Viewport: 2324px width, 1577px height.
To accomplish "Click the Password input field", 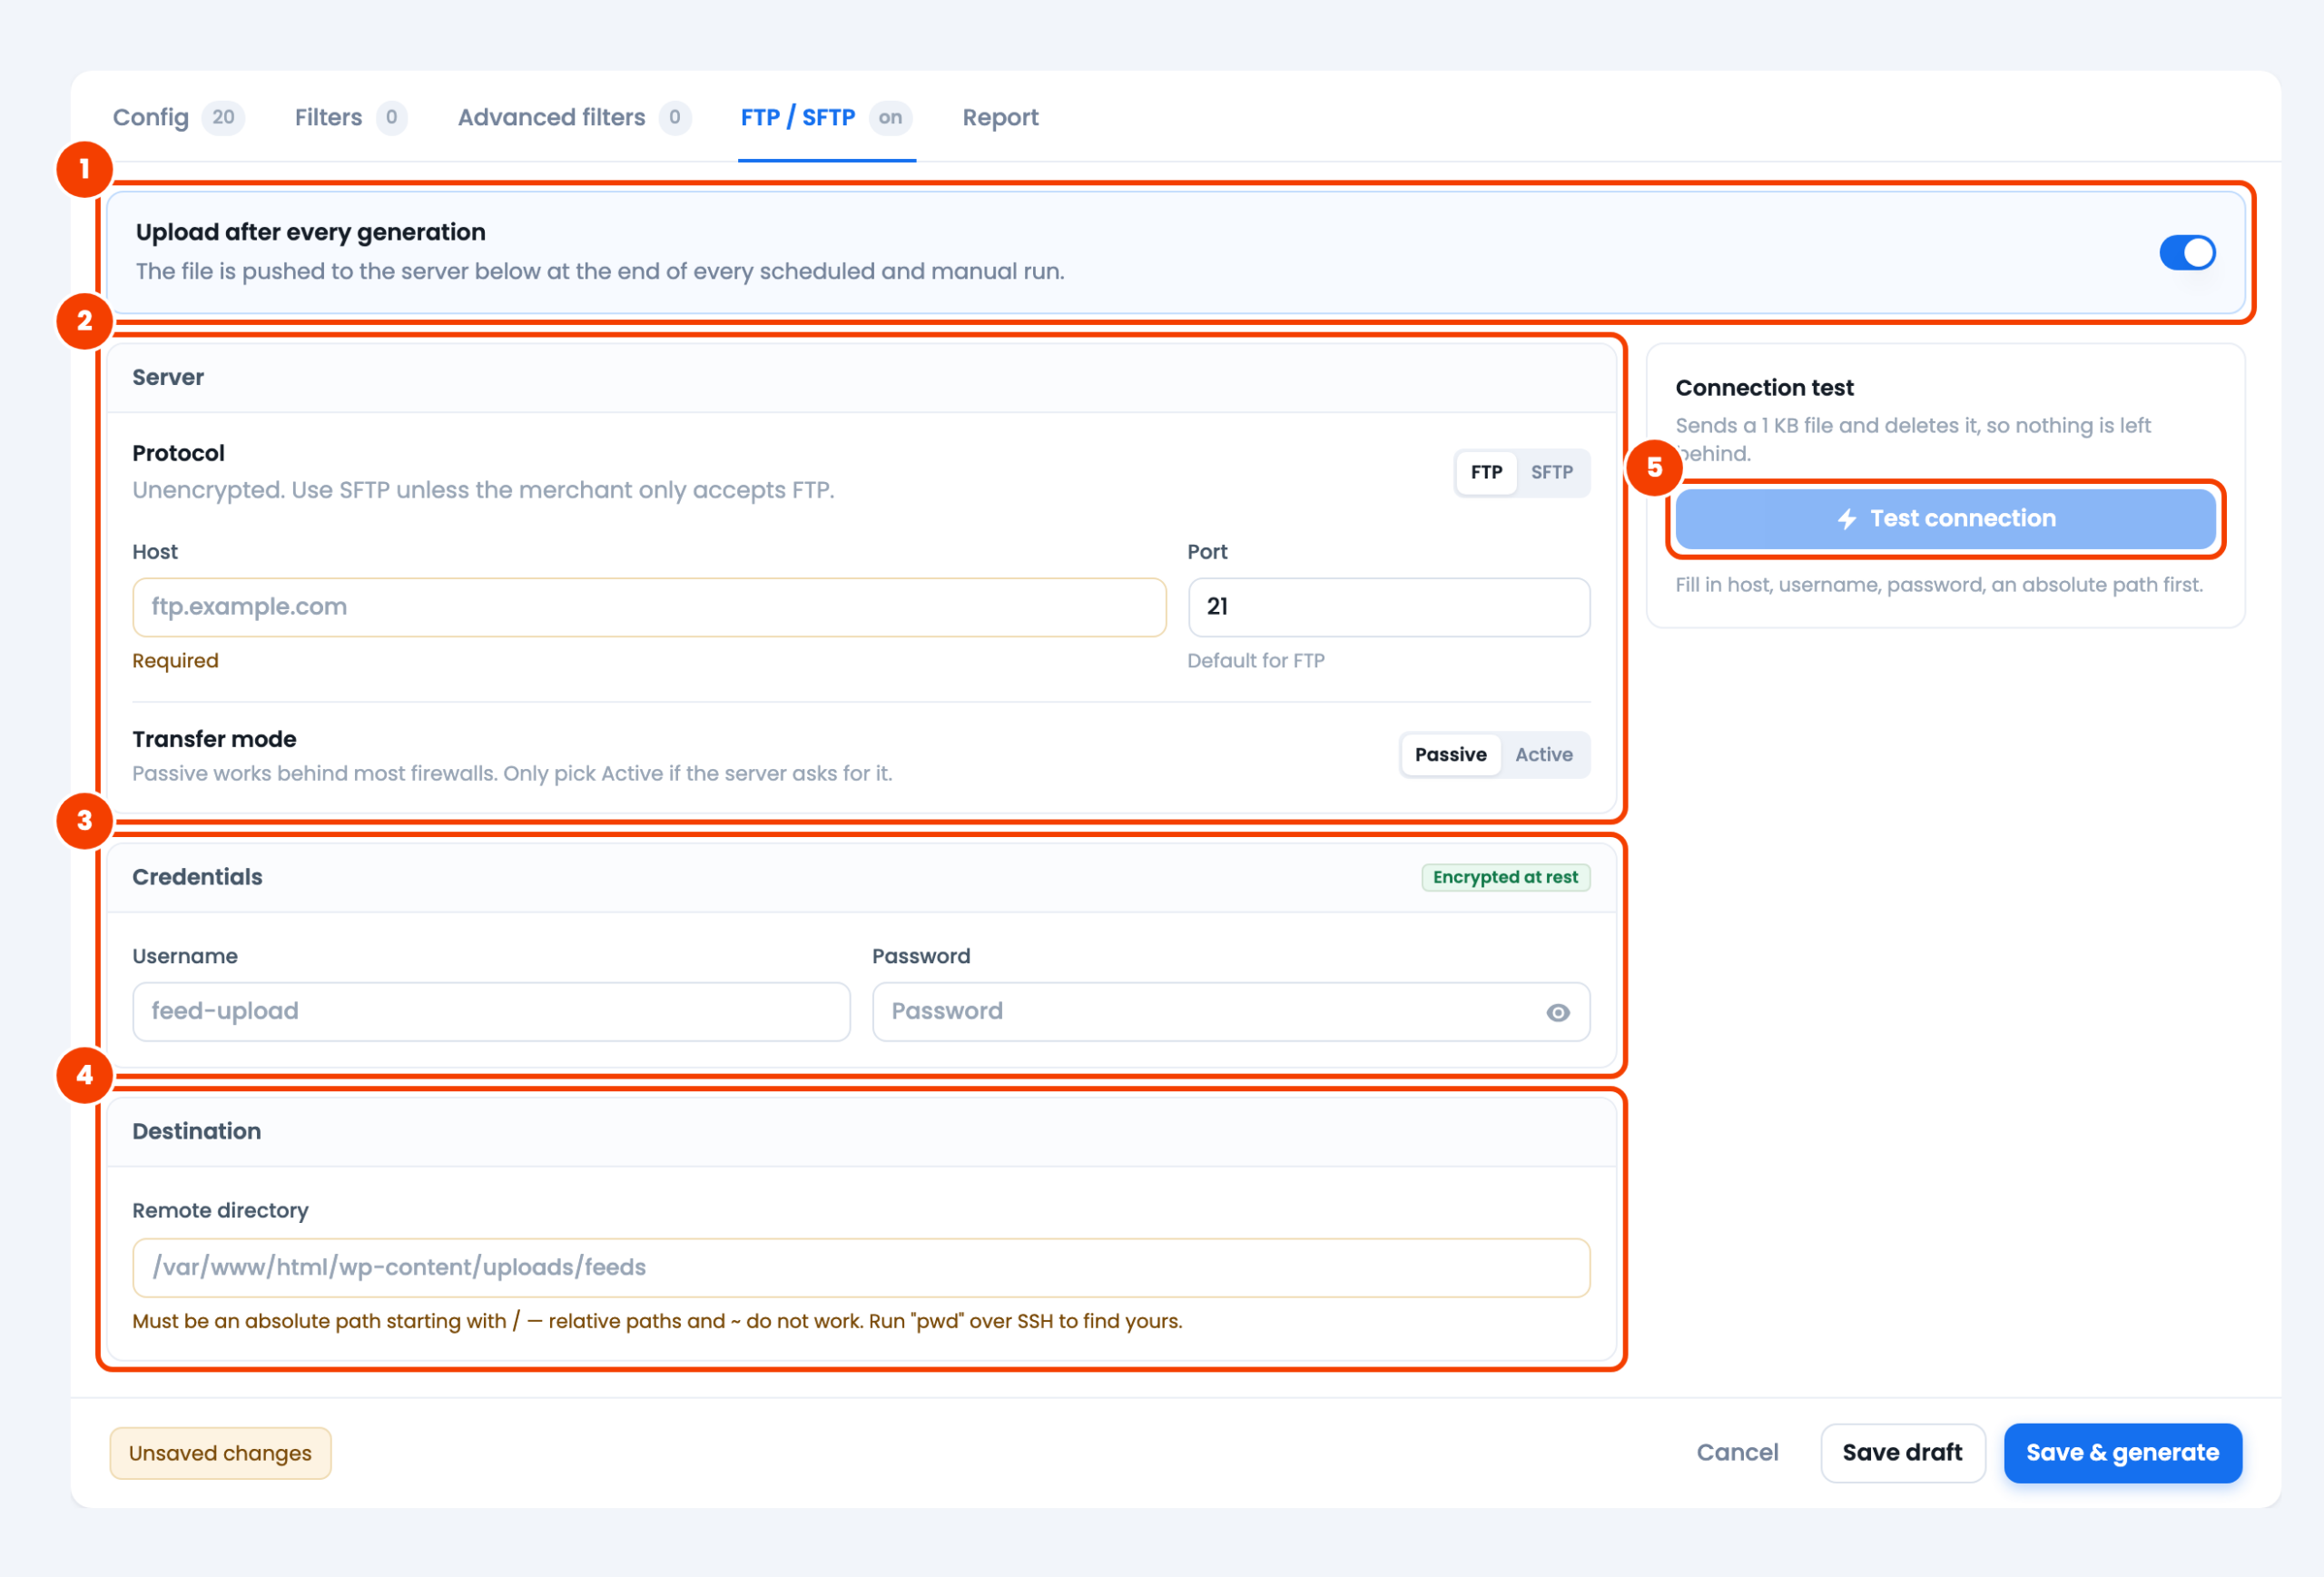I will [1230, 1011].
